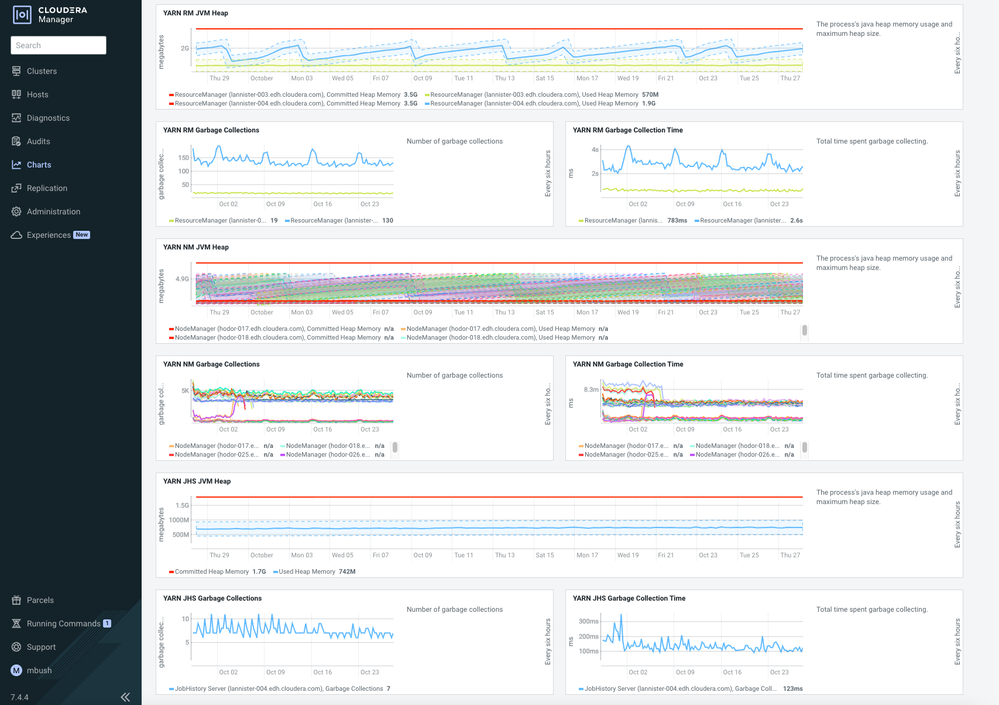Click ResourceManager legend entry showing 783ms
Image resolution: width=999 pixels, height=705 pixels.
[633, 220]
